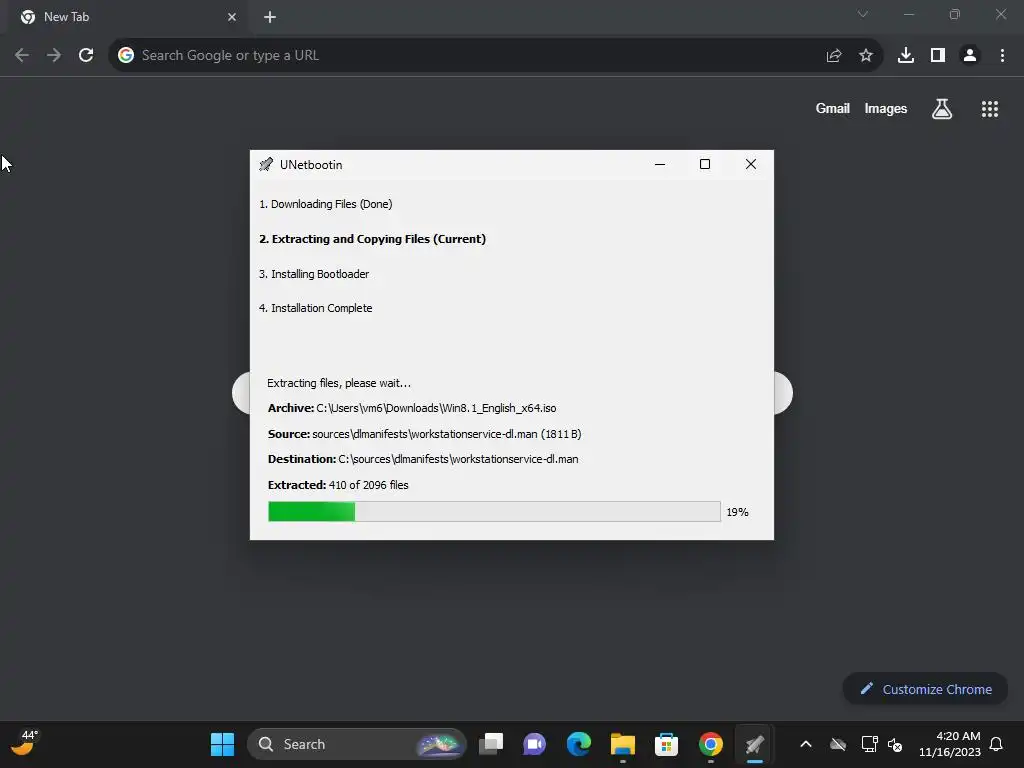This screenshot has width=1024, height=768.
Task: Open a new tab with plus button
Action: pyautogui.click(x=270, y=17)
